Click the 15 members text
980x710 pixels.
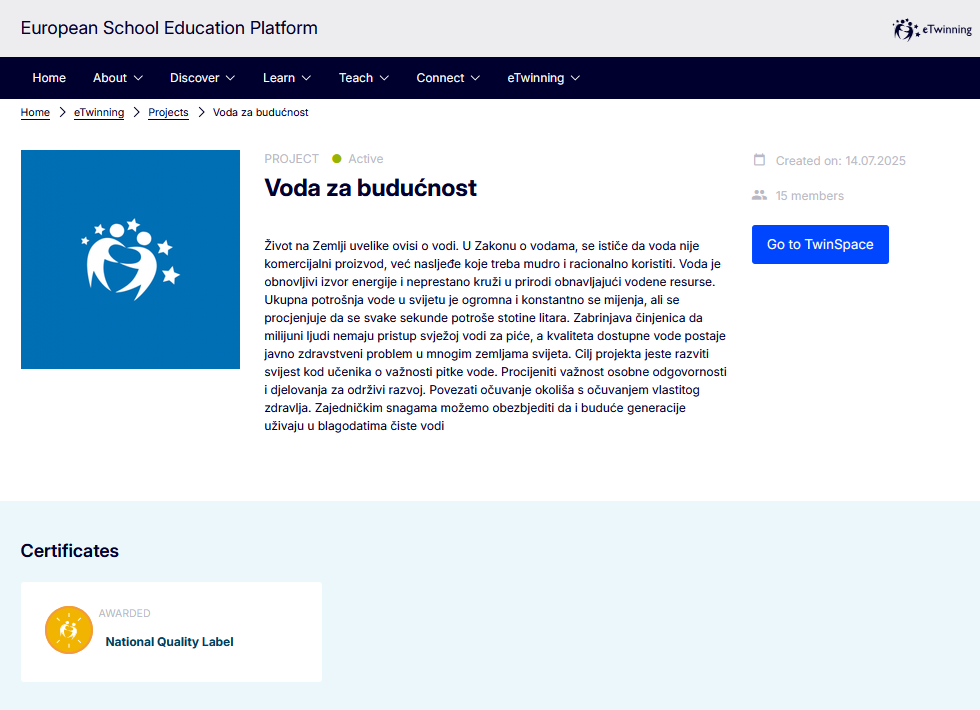click(x=809, y=196)
